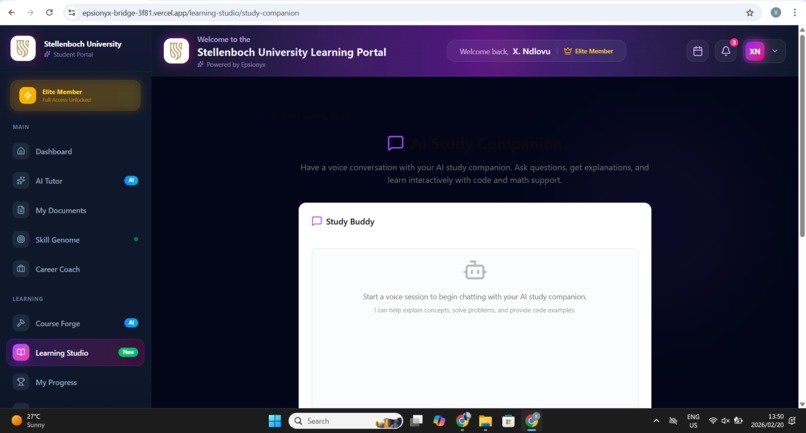Viewport: 806px width, 433px height.
Task: Click the Study Buddy chat icon
Action: (x=317, y=221)
